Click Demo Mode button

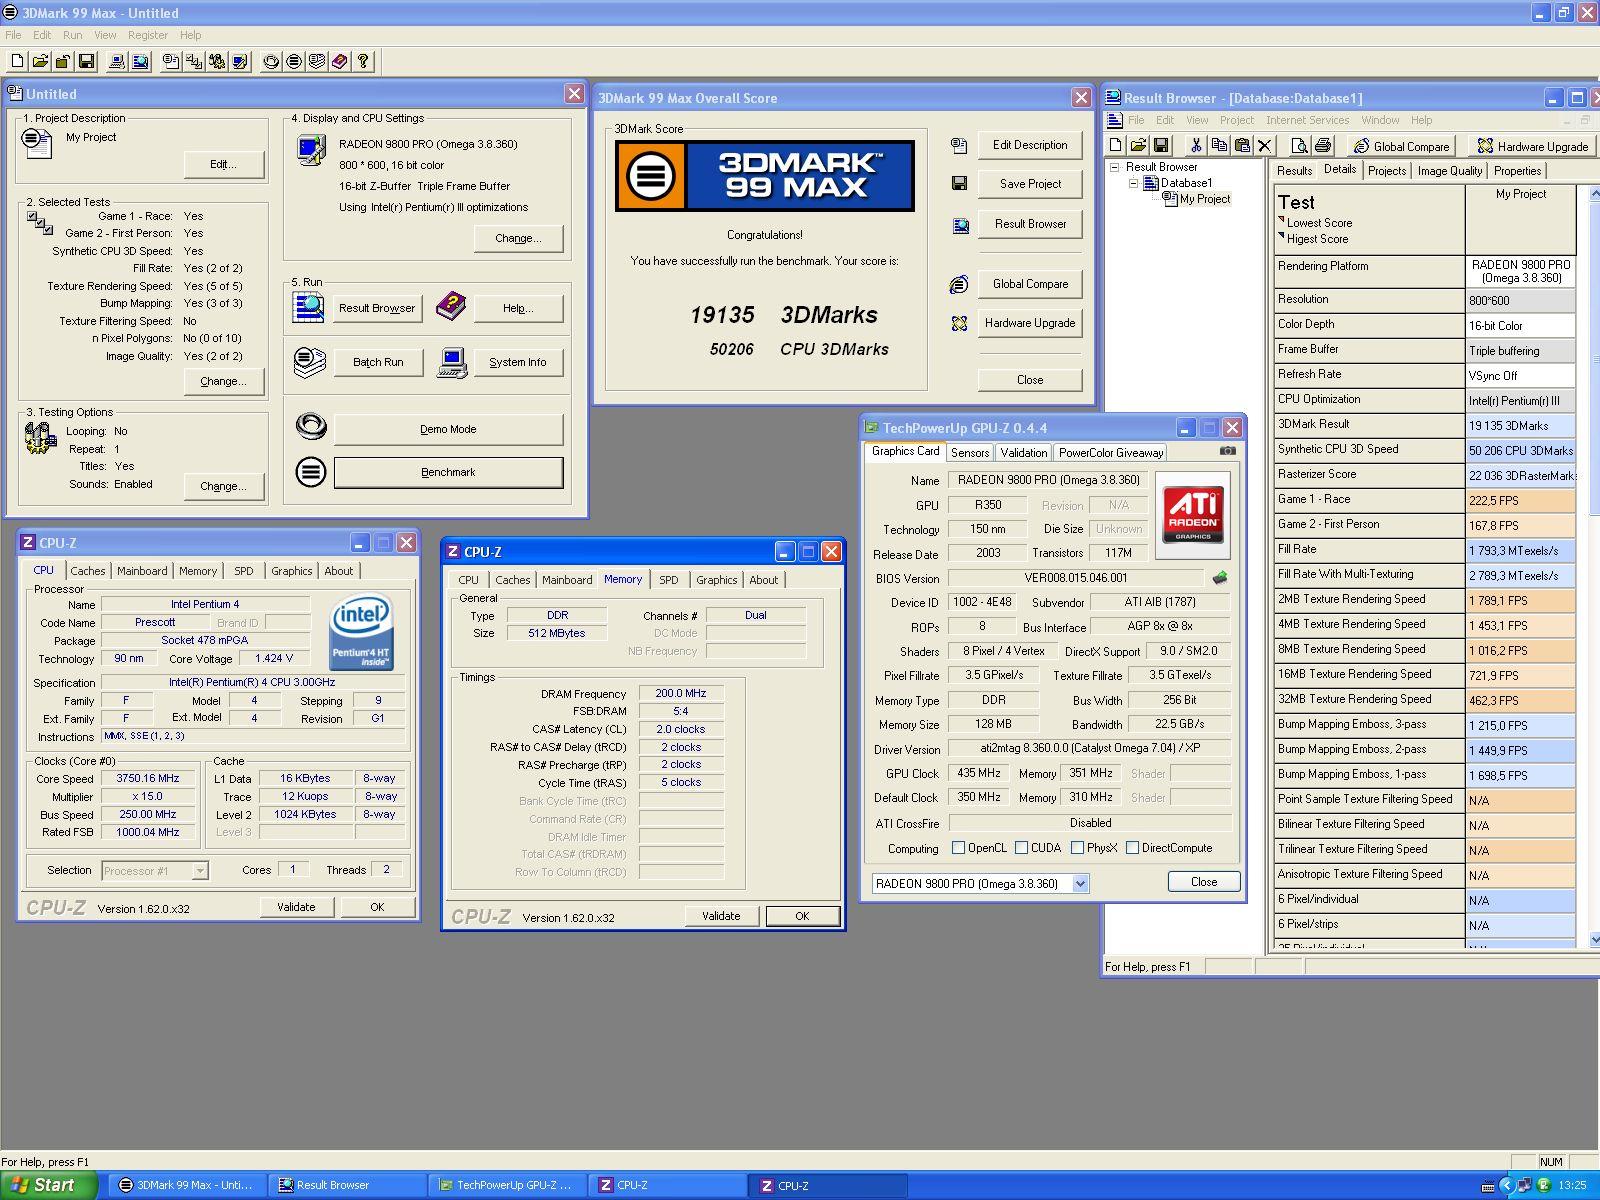(448, 430)
